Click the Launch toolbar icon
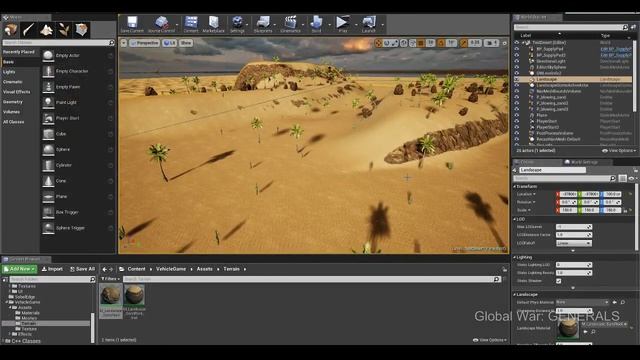Screen dimensions: 640x360 pyautogui.click(x=369, y=22)
